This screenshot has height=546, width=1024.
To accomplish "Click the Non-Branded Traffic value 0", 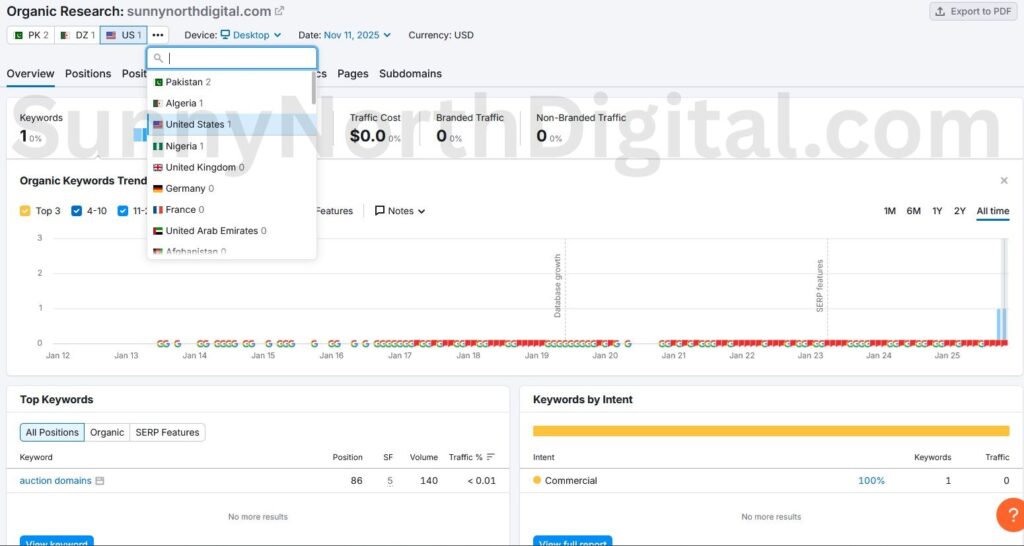I will pyautogui.click(x=541, y=136).
